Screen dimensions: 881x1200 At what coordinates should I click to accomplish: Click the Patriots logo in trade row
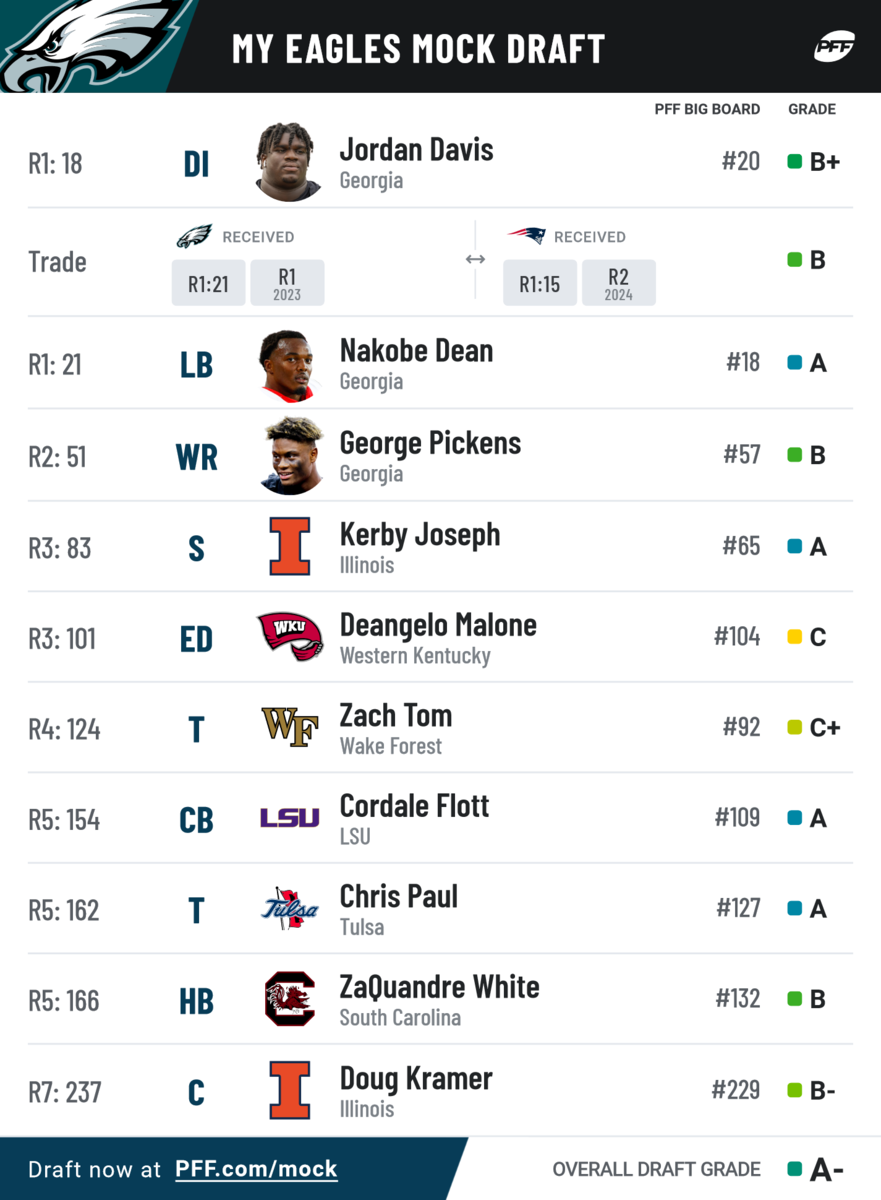pyautogui.click(x=526, y=236)
